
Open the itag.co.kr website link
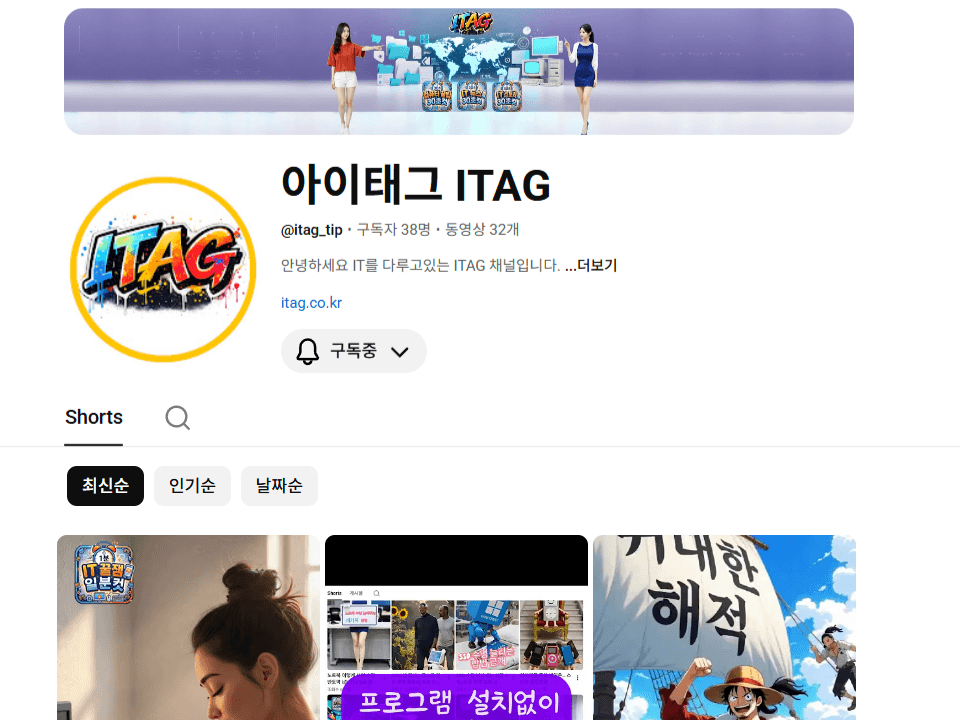(311, 303)
